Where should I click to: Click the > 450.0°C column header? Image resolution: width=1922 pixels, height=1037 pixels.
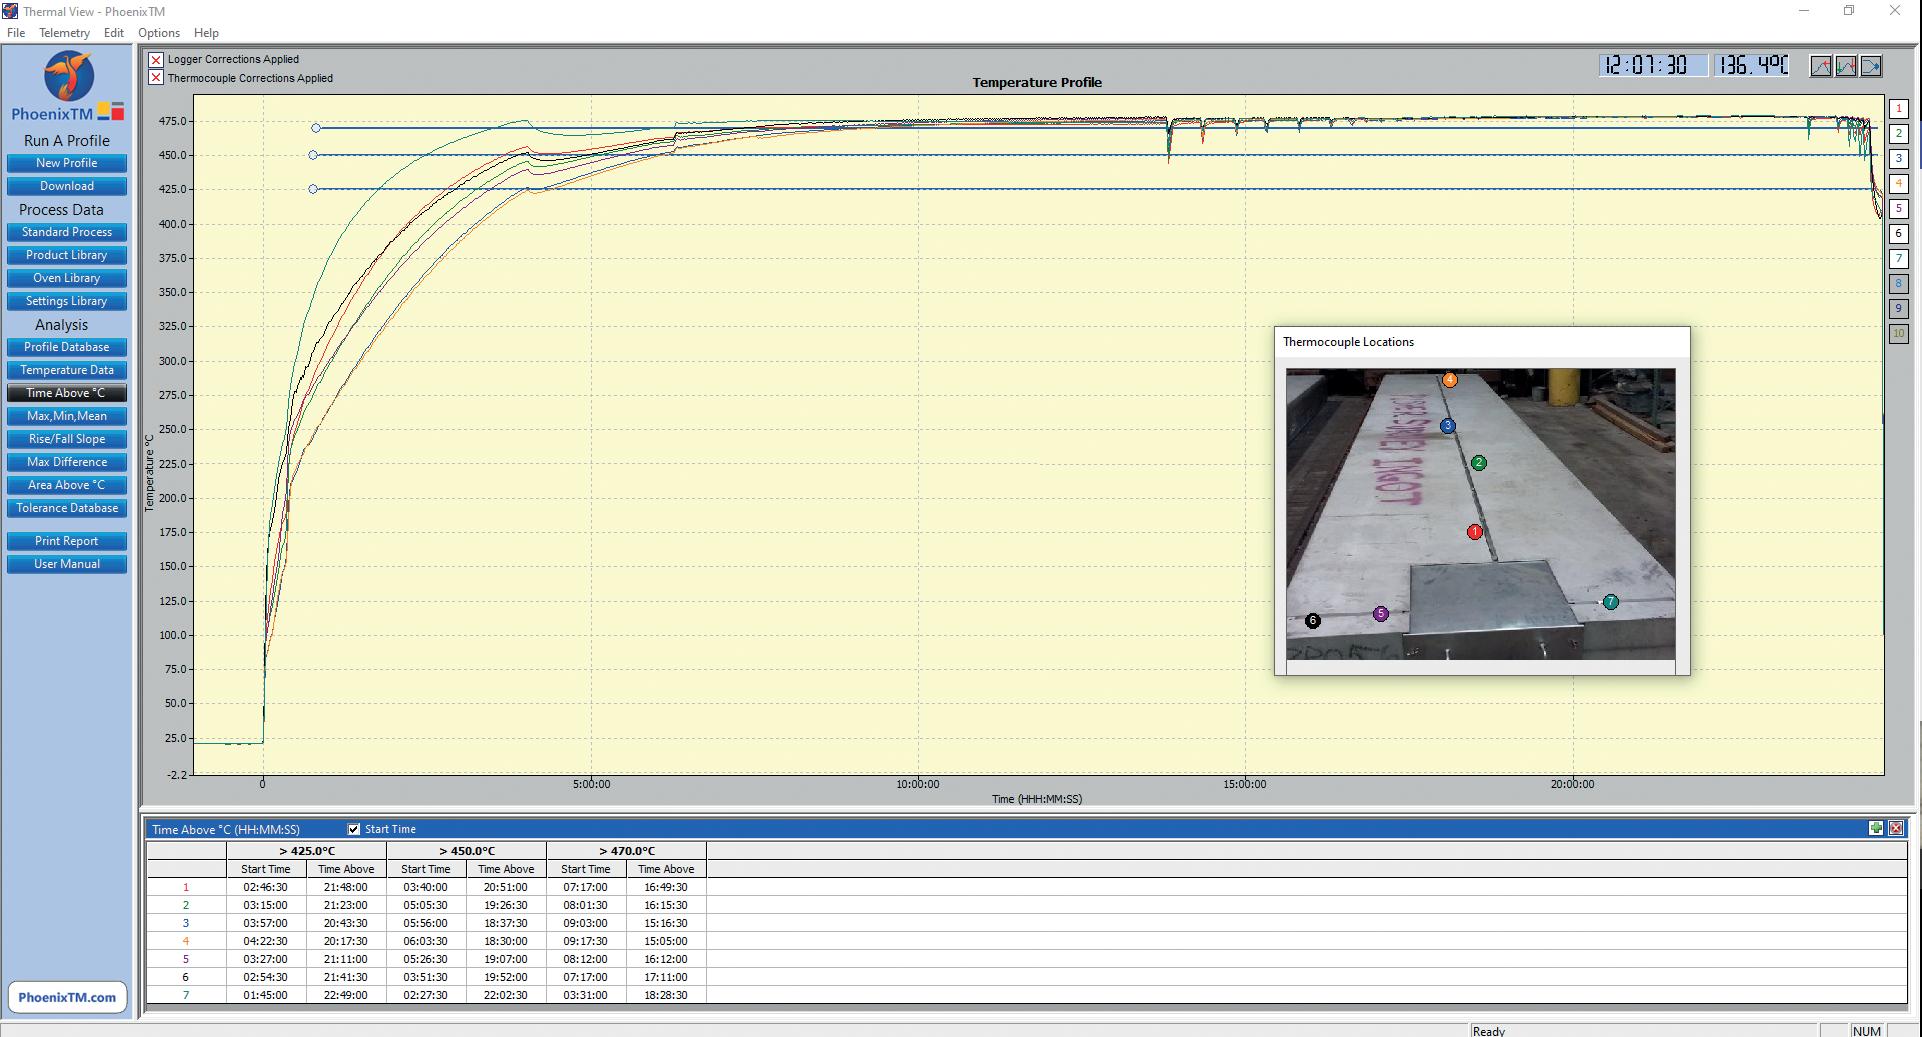(x=467, y=851)
